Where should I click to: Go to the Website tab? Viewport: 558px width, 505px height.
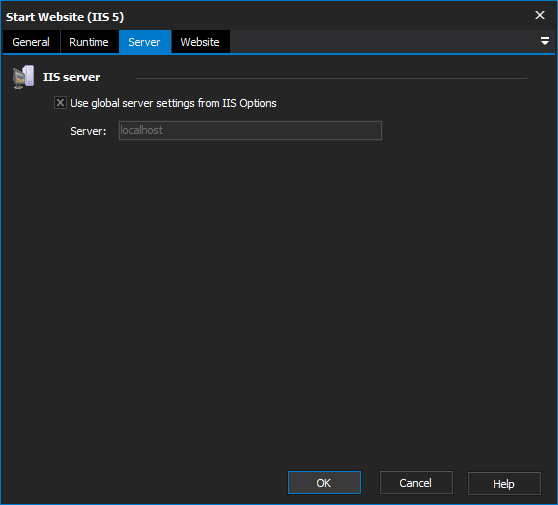[x=200, y=42]
